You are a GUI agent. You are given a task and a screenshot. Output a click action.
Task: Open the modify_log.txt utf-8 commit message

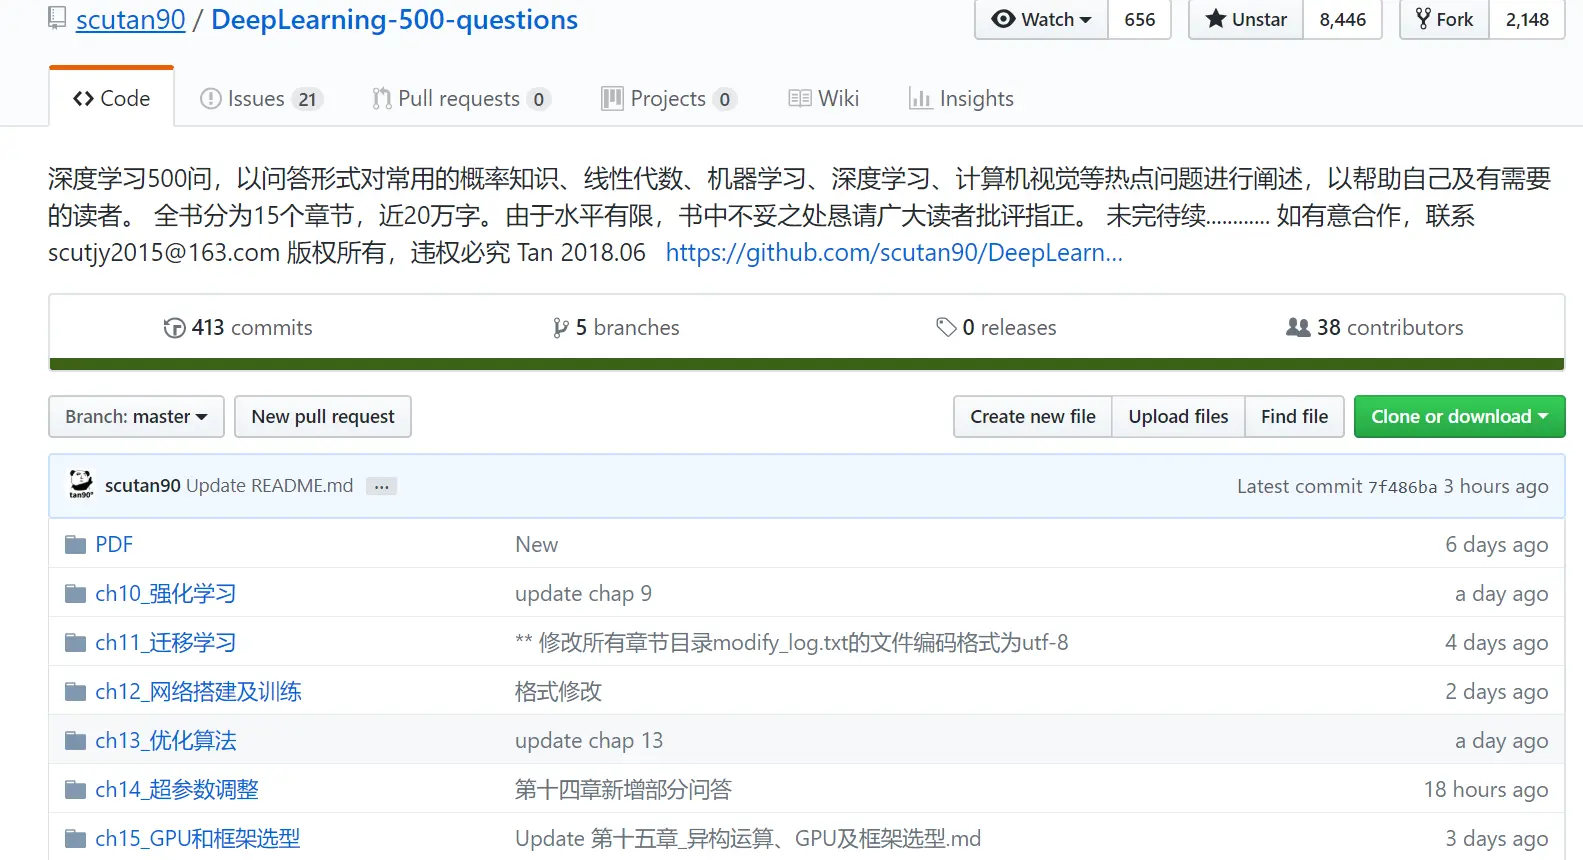[792, 642]
